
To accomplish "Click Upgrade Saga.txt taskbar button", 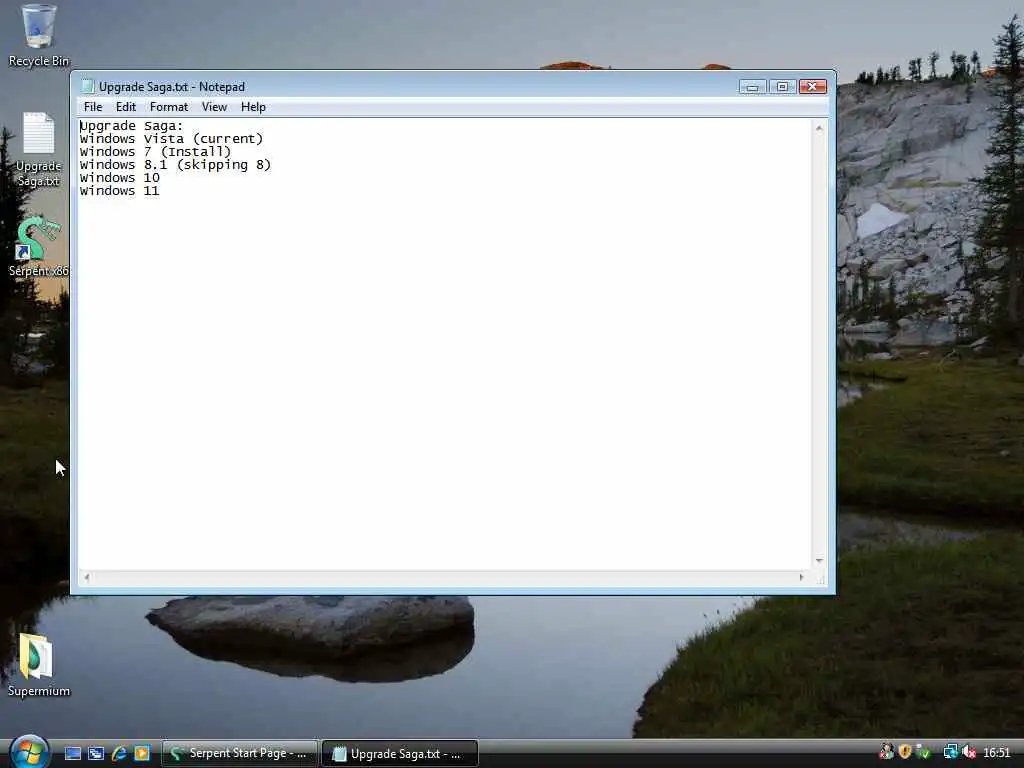I will (x=400, y=754).
